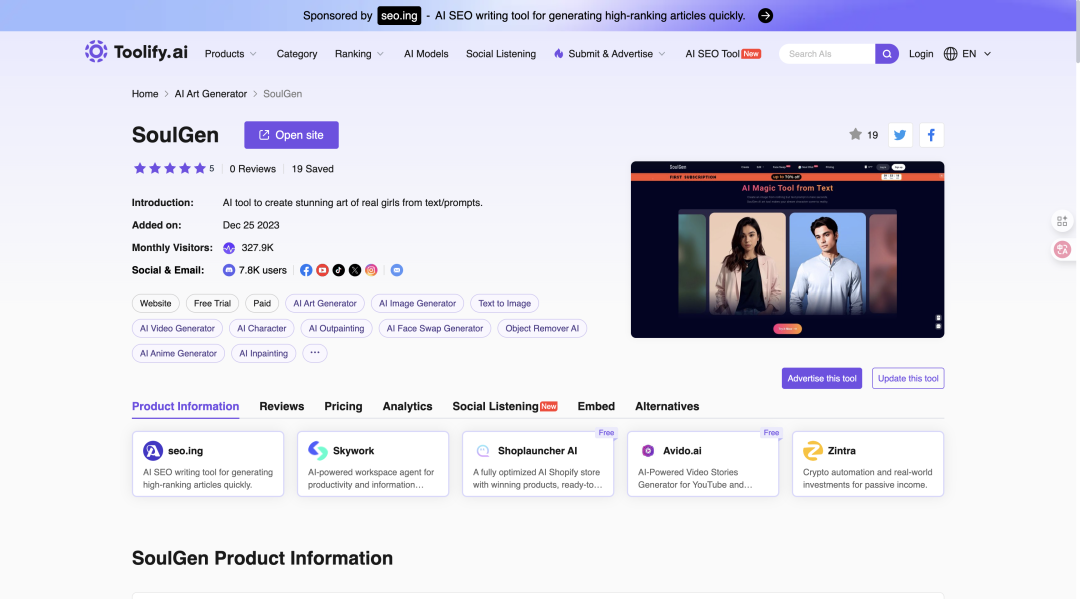This screenshot has width=1080, height=599.
Task: Click the flame icon beside Submit & Advertise
Action: (x=559, y=54)
